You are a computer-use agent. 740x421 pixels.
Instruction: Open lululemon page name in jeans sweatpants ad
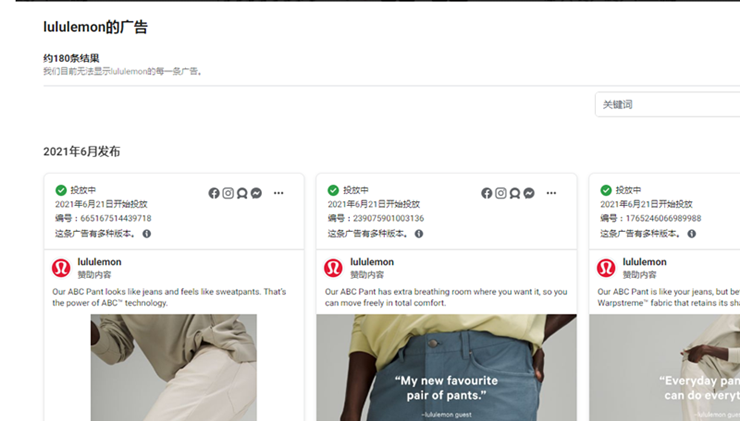pos(100,262)
